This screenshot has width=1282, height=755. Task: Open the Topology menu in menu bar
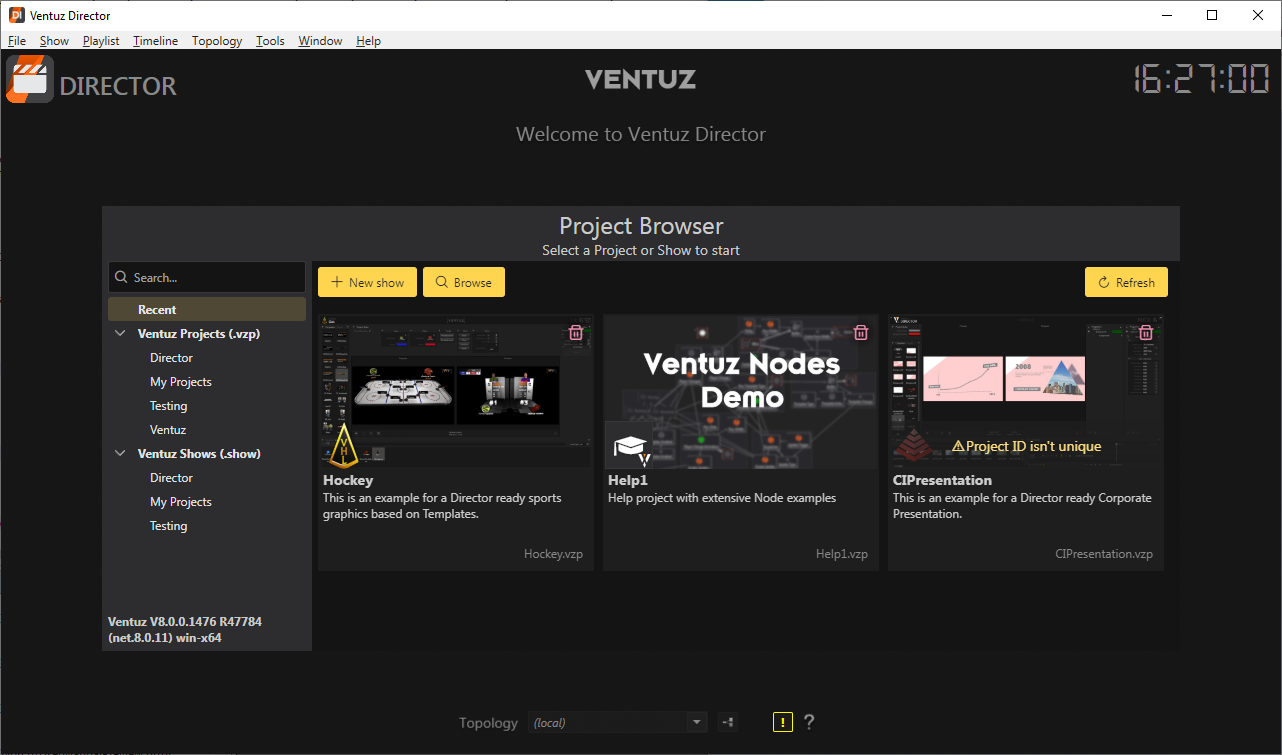(217, 41)
